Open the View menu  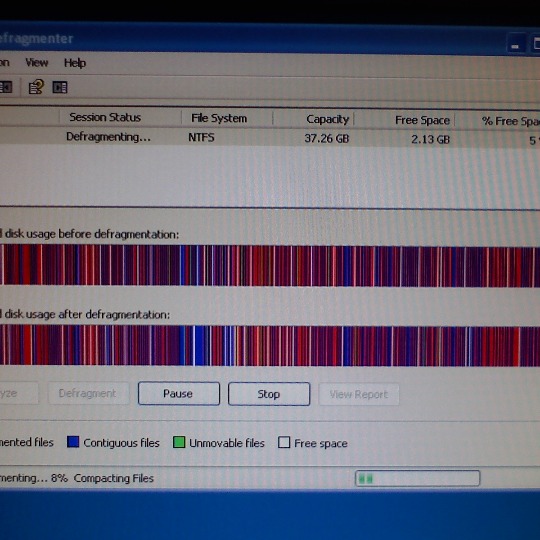(x=37, y=63)
